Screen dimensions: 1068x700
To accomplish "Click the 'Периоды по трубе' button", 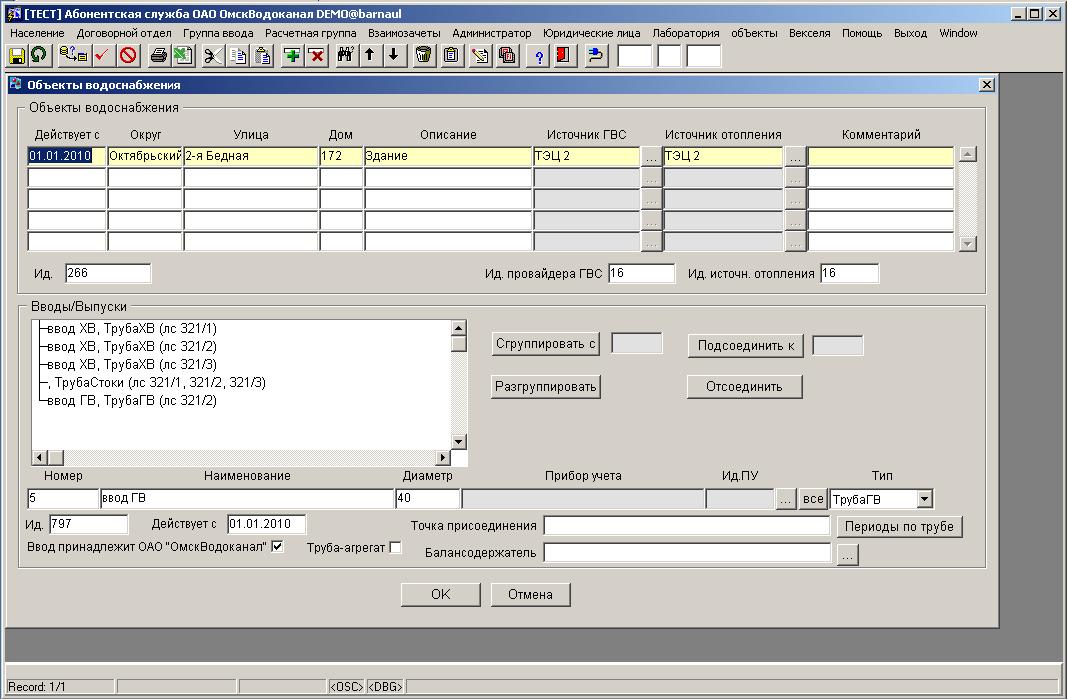I will tap(899, 527).
